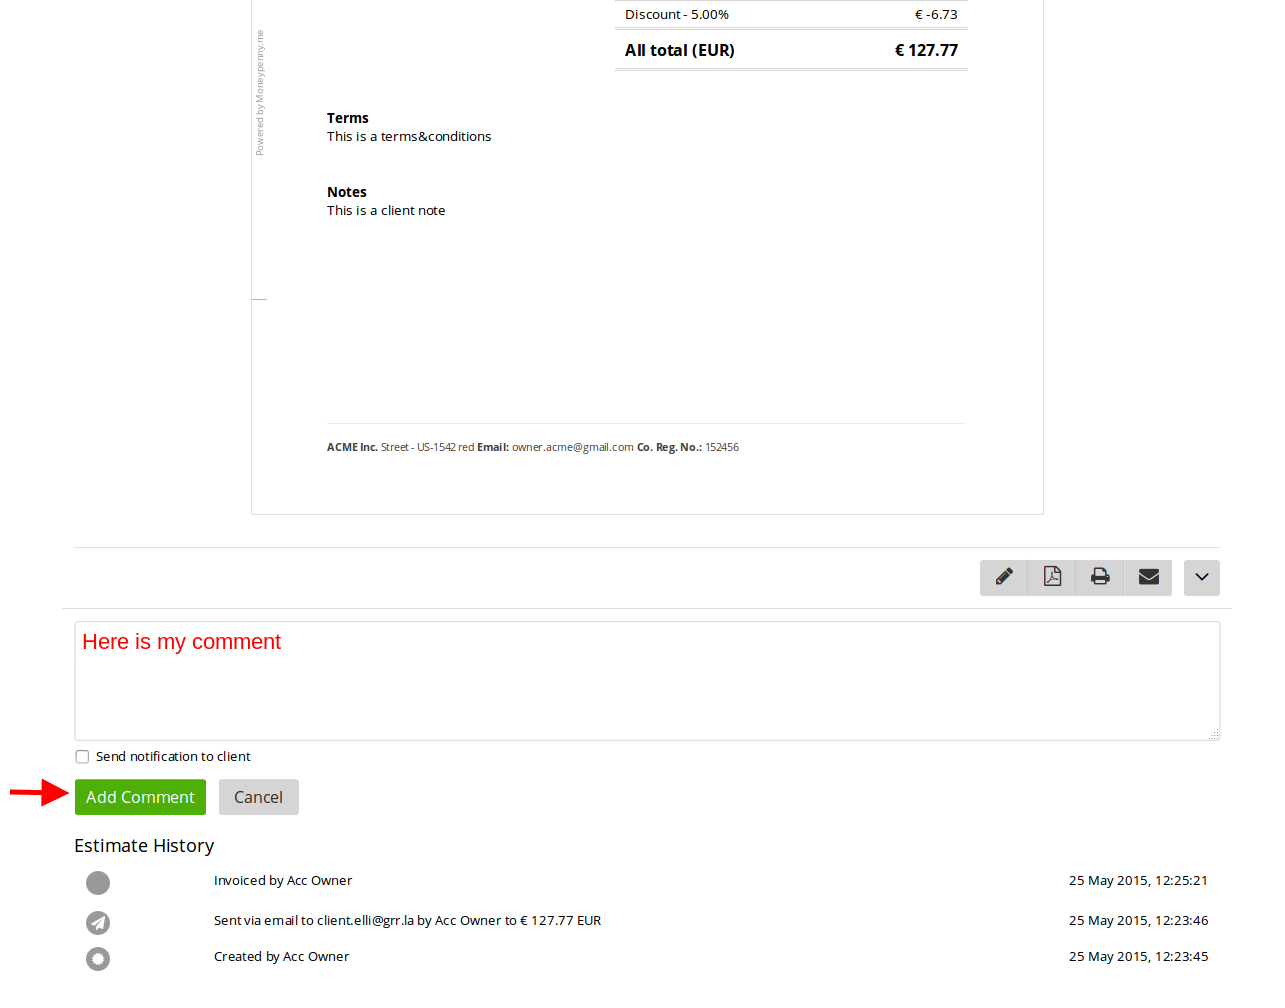Expand the more actions chevron dropdown
The image size is (1285, 1008).
(x=1202, y=577)
